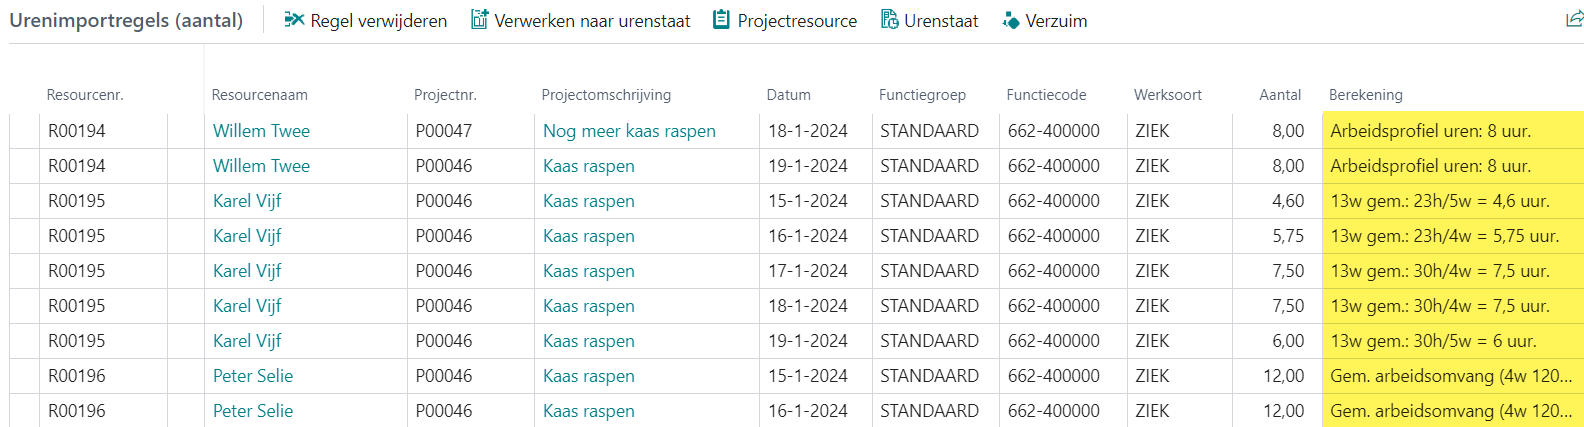Image resolution: width=1584 pixels, height=427 pixels.
Task: Click the Aantal column header
Action: (x=1279, y=95)
